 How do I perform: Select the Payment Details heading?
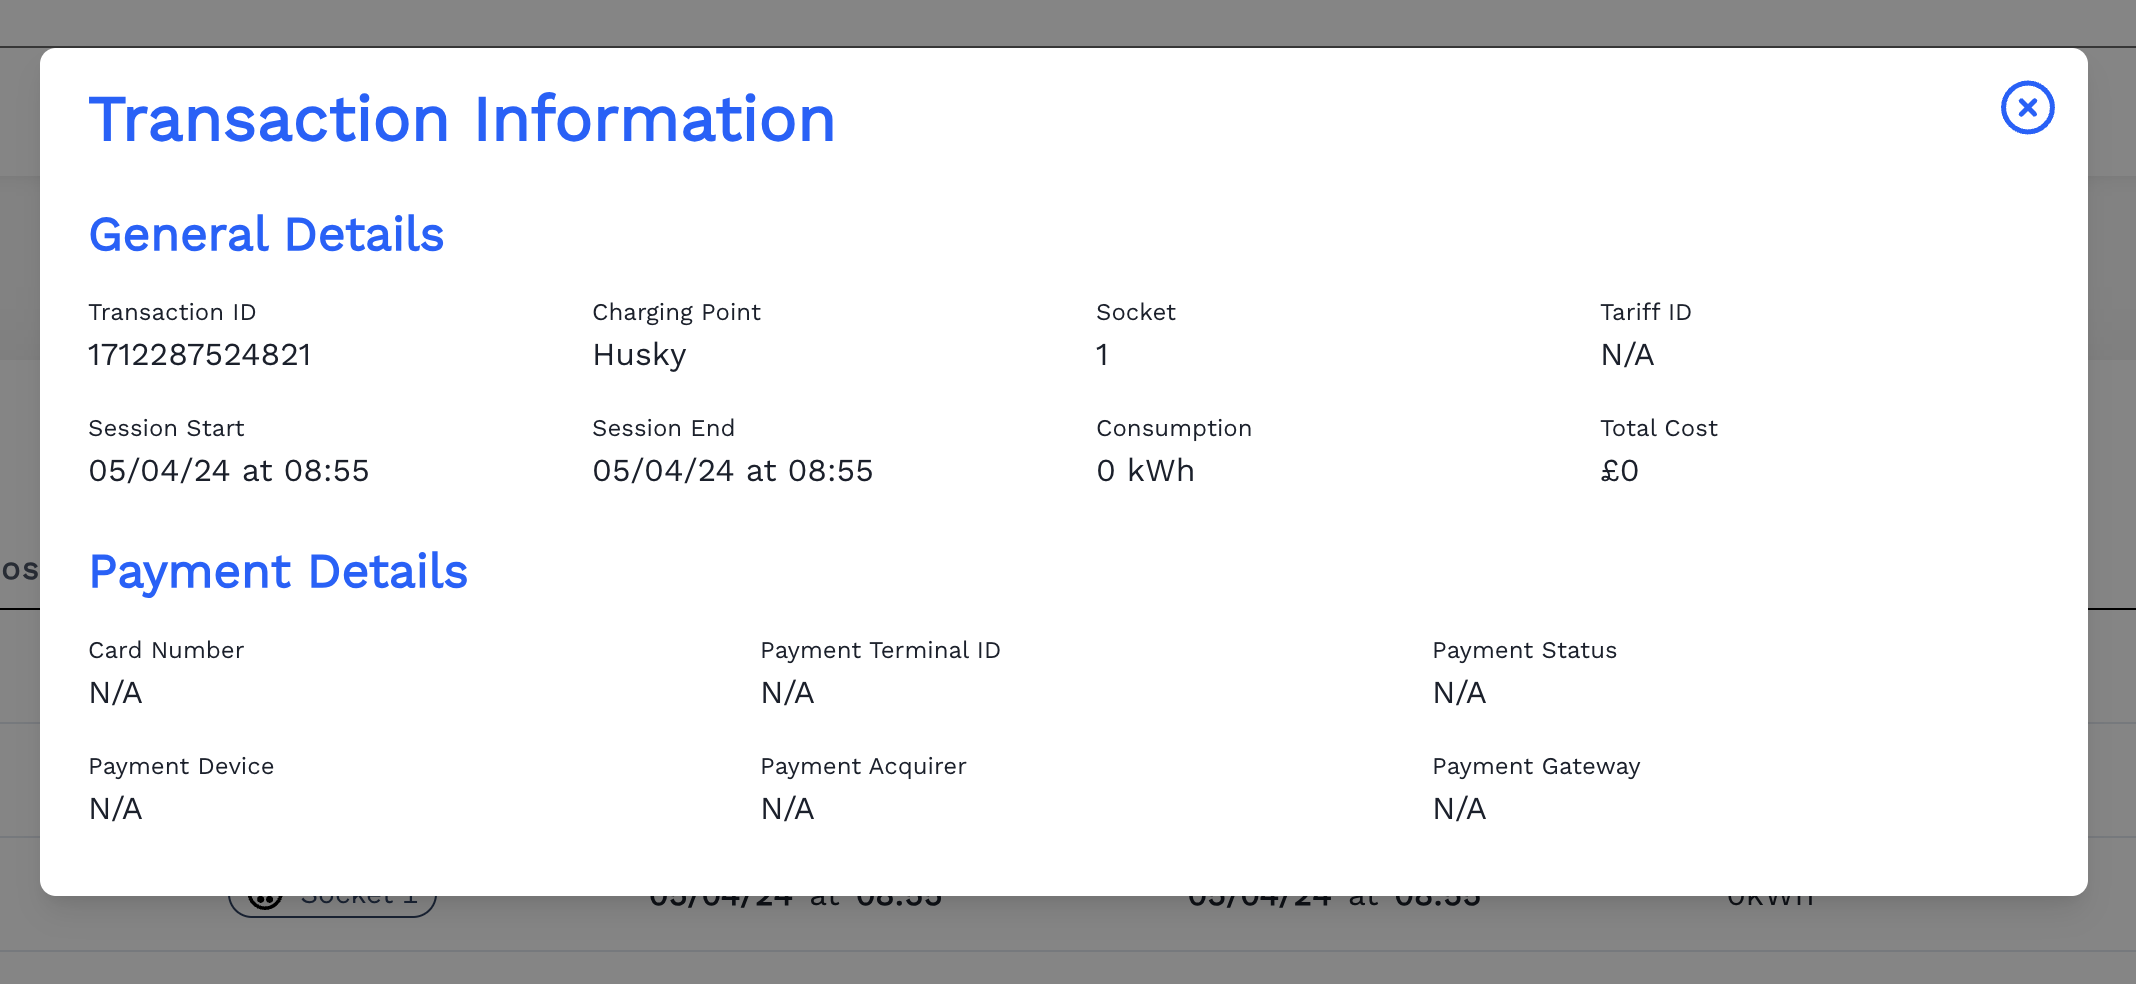click(278, 571)
